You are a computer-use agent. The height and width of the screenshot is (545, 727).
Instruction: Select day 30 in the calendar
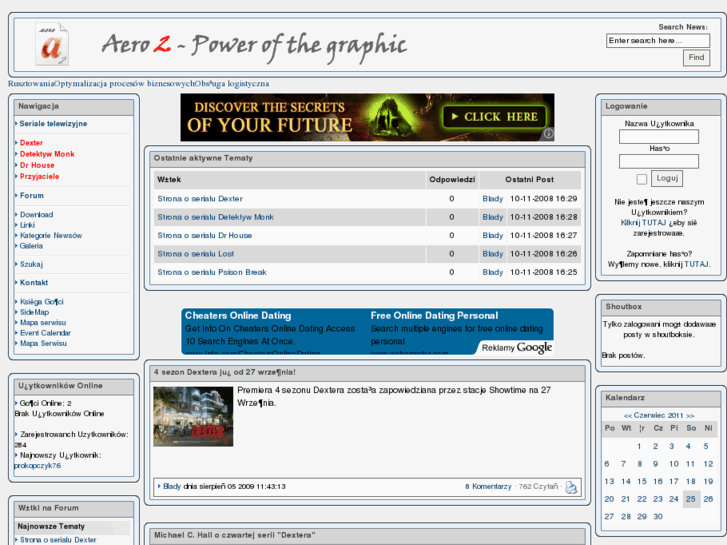[657, 517]
